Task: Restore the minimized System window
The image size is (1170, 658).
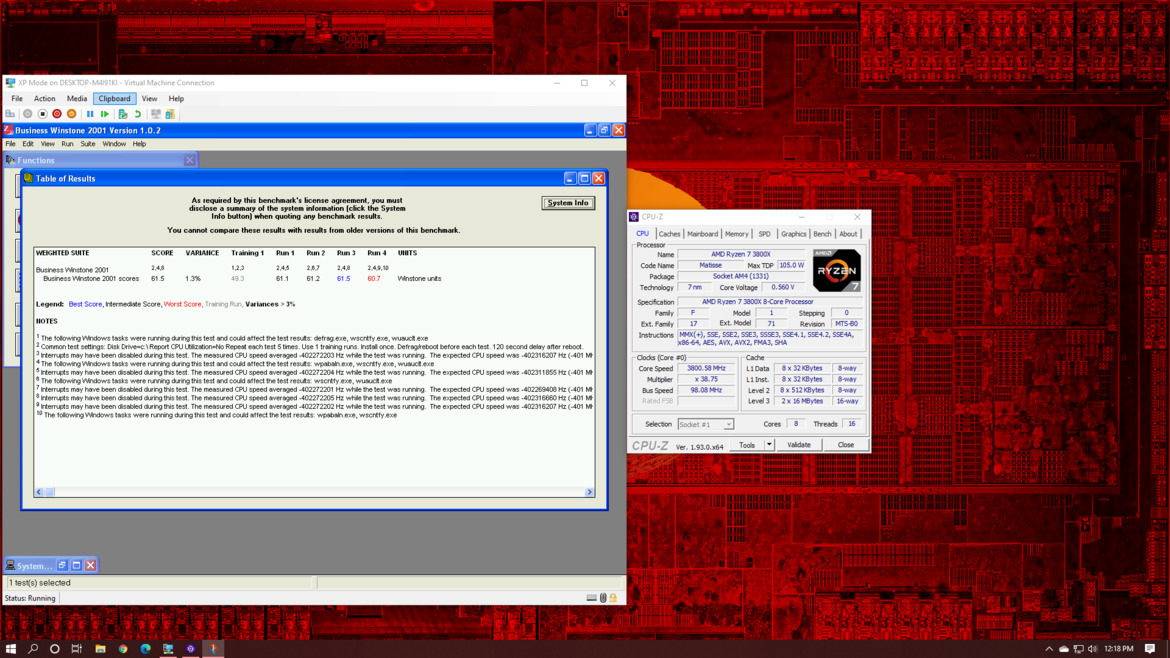Action: [x=63, y=565]
